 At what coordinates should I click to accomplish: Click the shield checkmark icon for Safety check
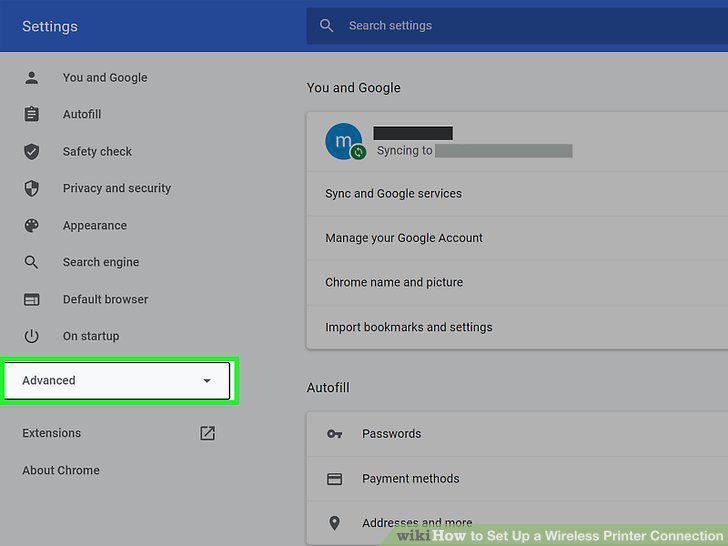[32, 151]
